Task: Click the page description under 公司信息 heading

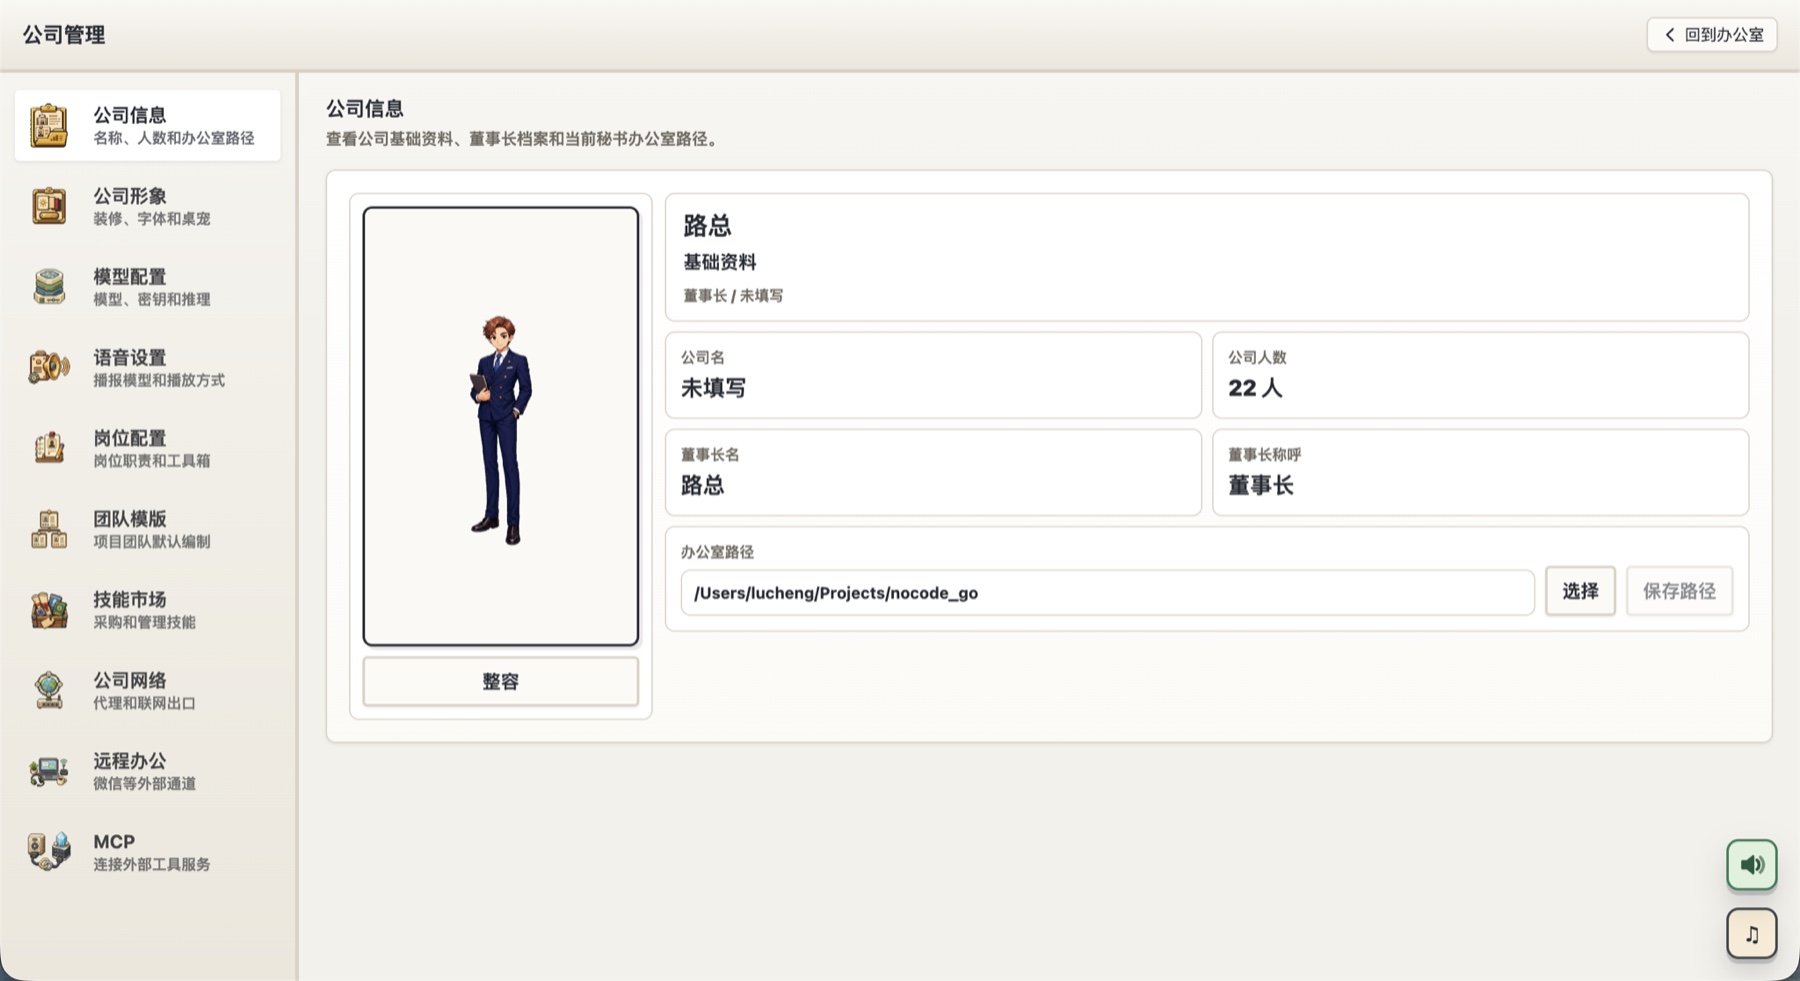Action: (524, 139)
